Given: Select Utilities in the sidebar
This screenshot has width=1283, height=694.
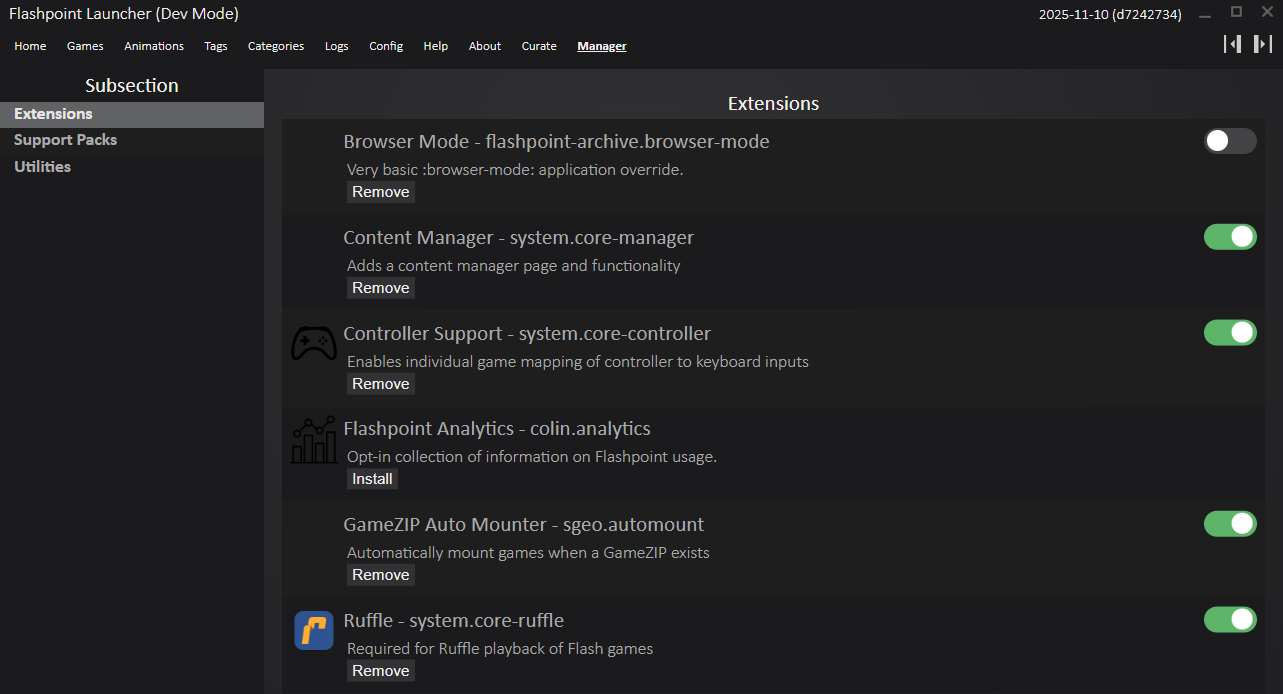Looking at the screenshot, I should click(43, 167).
